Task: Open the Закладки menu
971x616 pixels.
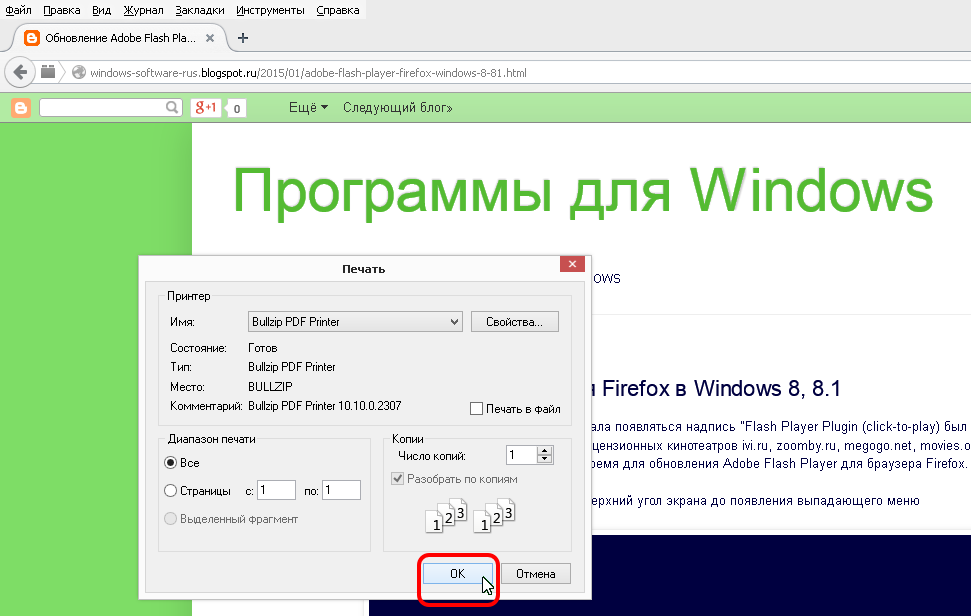Action: tap(199, 10)
